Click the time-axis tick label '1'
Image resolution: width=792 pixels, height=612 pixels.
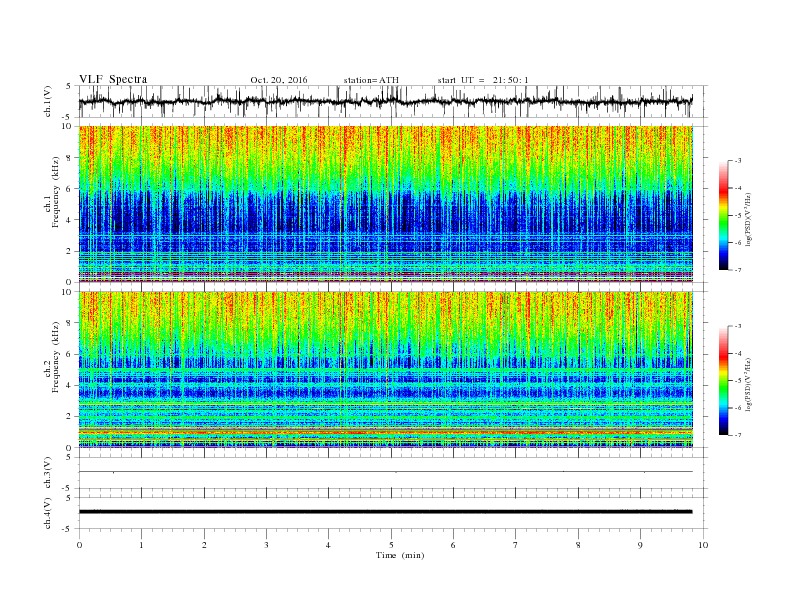tap(141, 545)
